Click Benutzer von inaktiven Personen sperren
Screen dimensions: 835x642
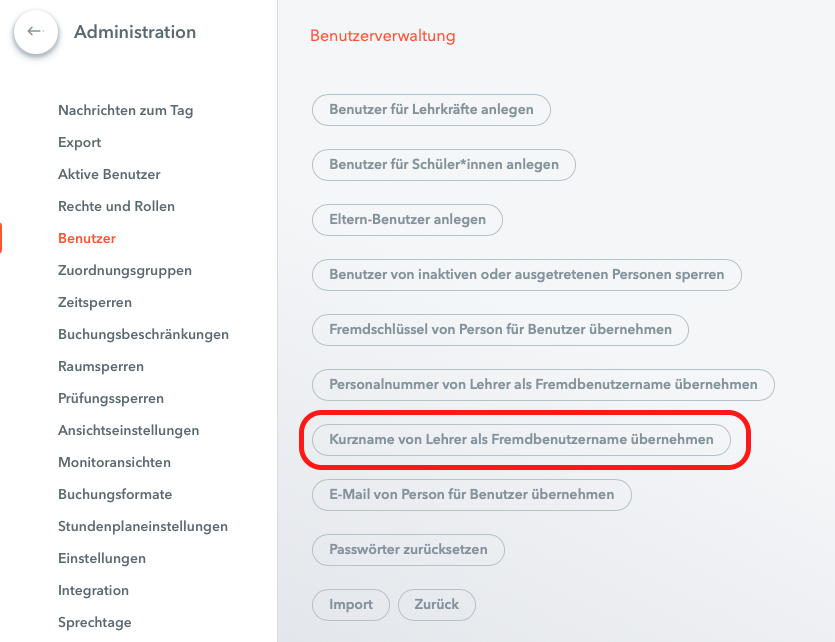point(527,275)
